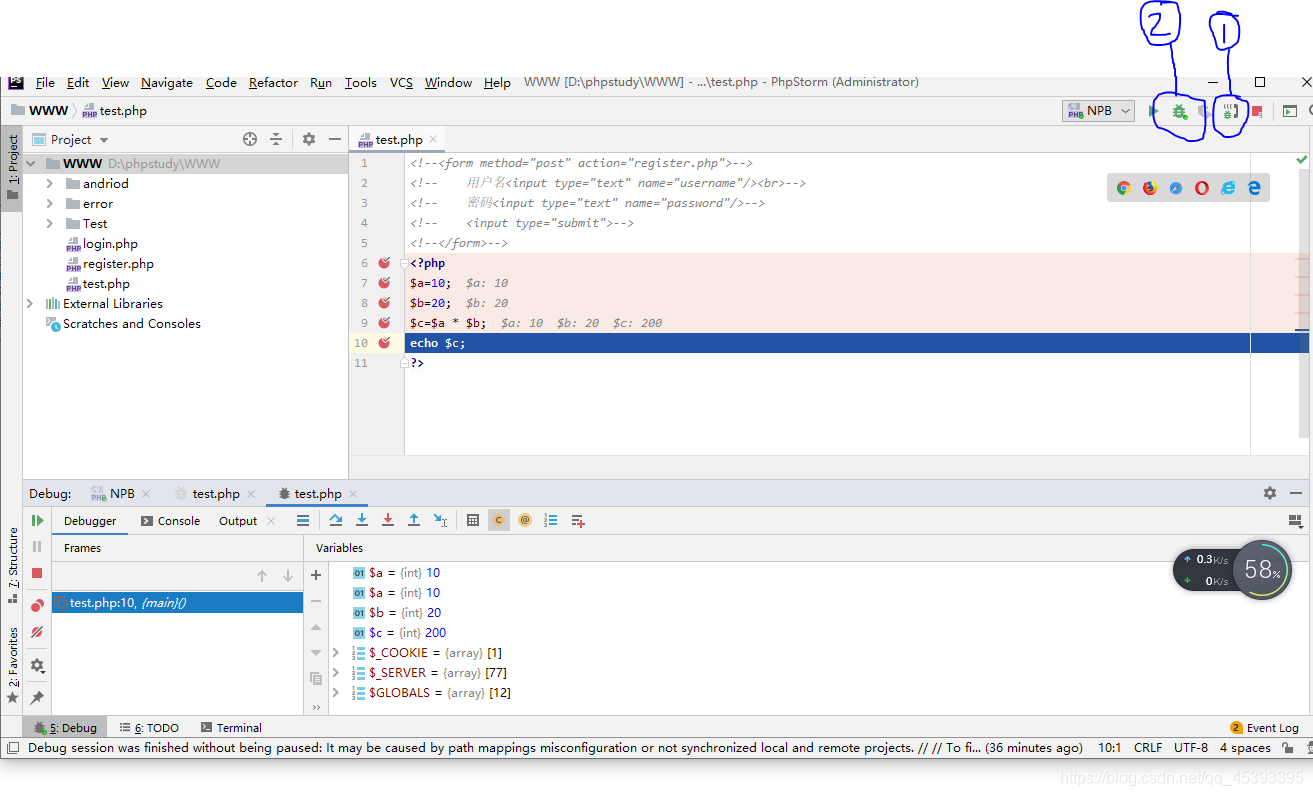The height and width of the screenshot is (796, 1313).
Task: Toggle the @ button in the debugger toolbar
Action: pyautogui.click(x=525, y=520)
